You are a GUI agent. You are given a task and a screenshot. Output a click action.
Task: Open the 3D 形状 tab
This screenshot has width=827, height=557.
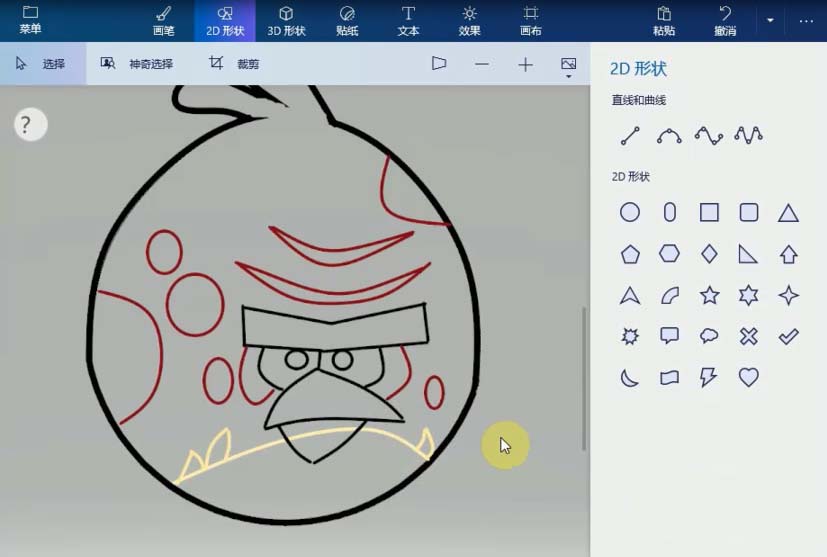point(286,21)
